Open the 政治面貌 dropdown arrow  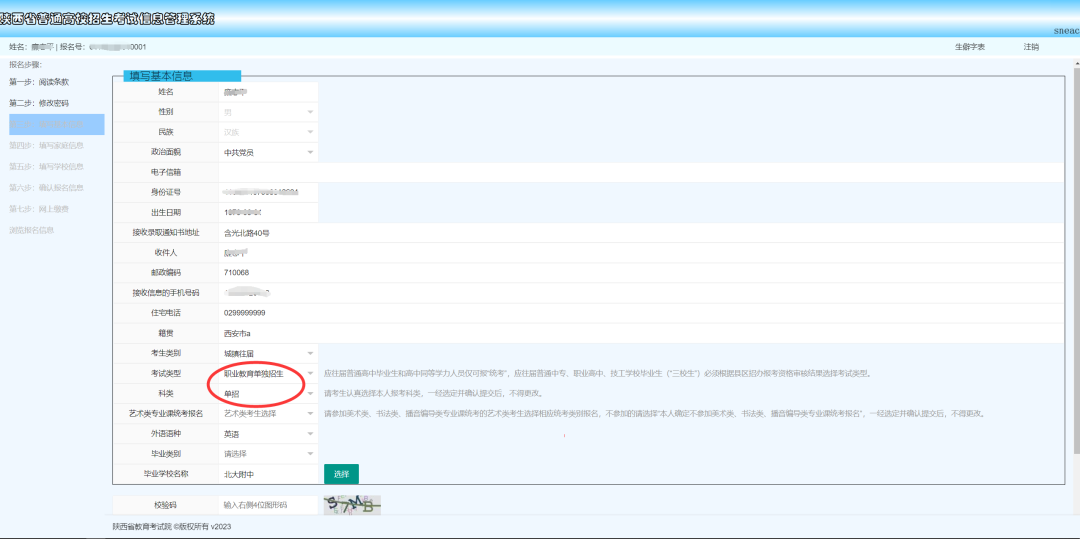click(310, 152)
